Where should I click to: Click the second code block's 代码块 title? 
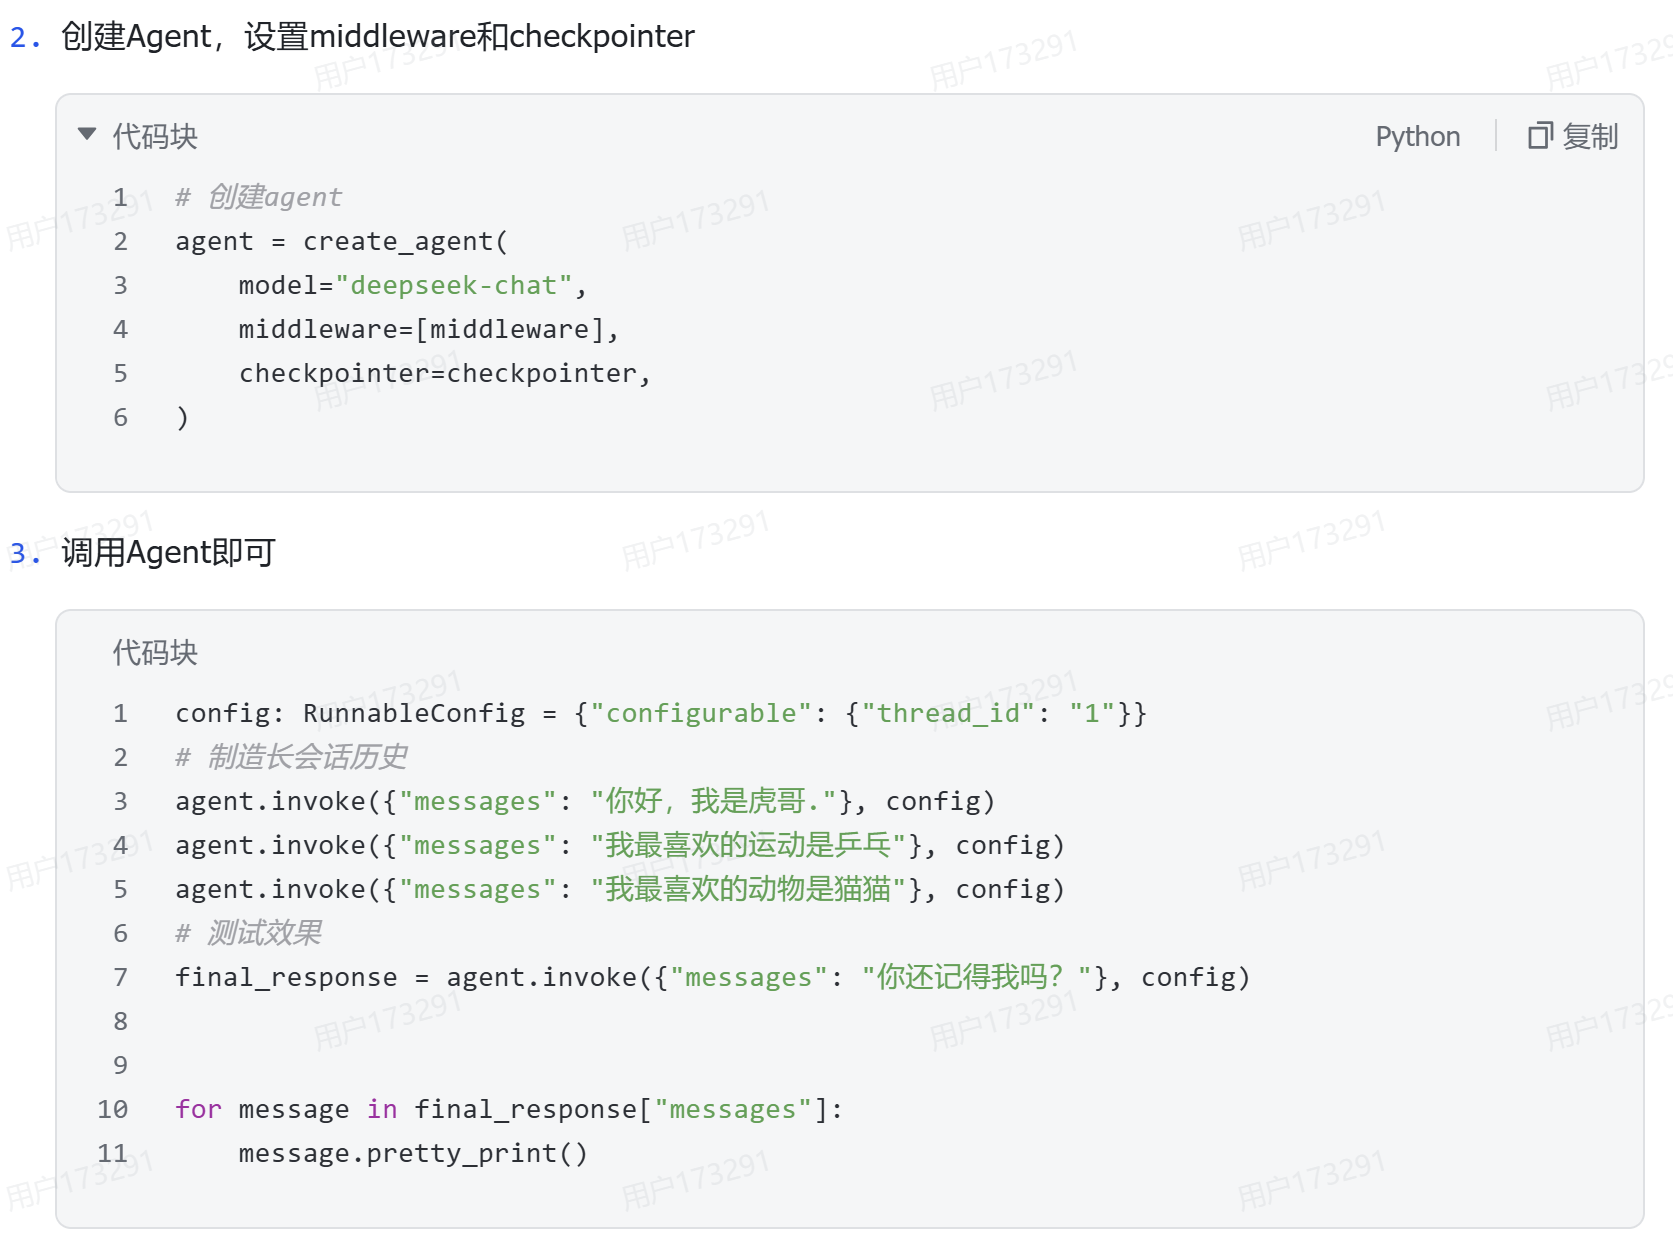coord(155,652)
